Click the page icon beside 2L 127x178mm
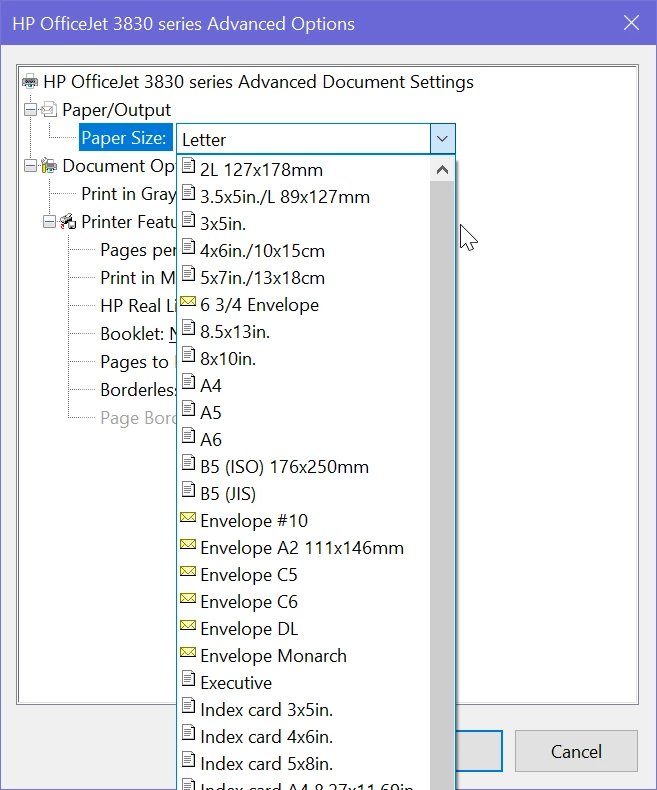 [x=188, y=165]
